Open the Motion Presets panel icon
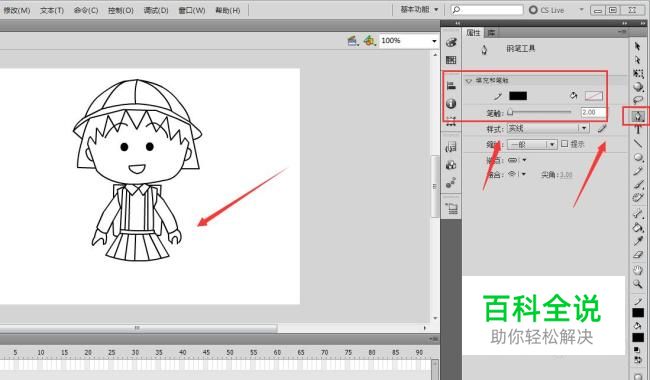The width and height of the screenshot is (650, 380). point(451,183)
